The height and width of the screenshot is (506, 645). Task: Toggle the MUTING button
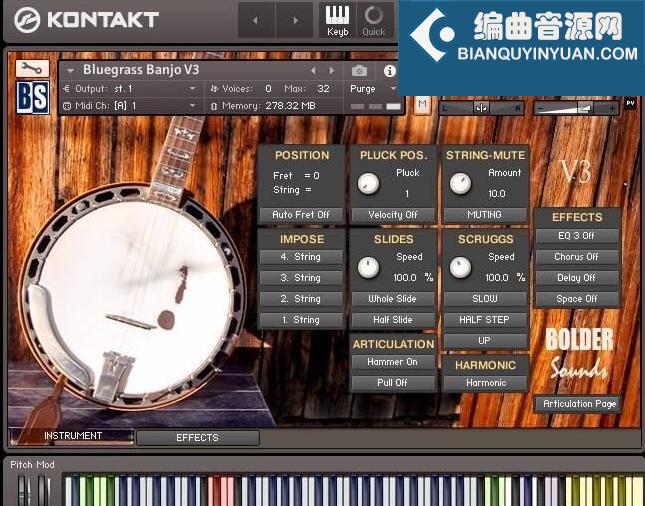click(485, 215)
